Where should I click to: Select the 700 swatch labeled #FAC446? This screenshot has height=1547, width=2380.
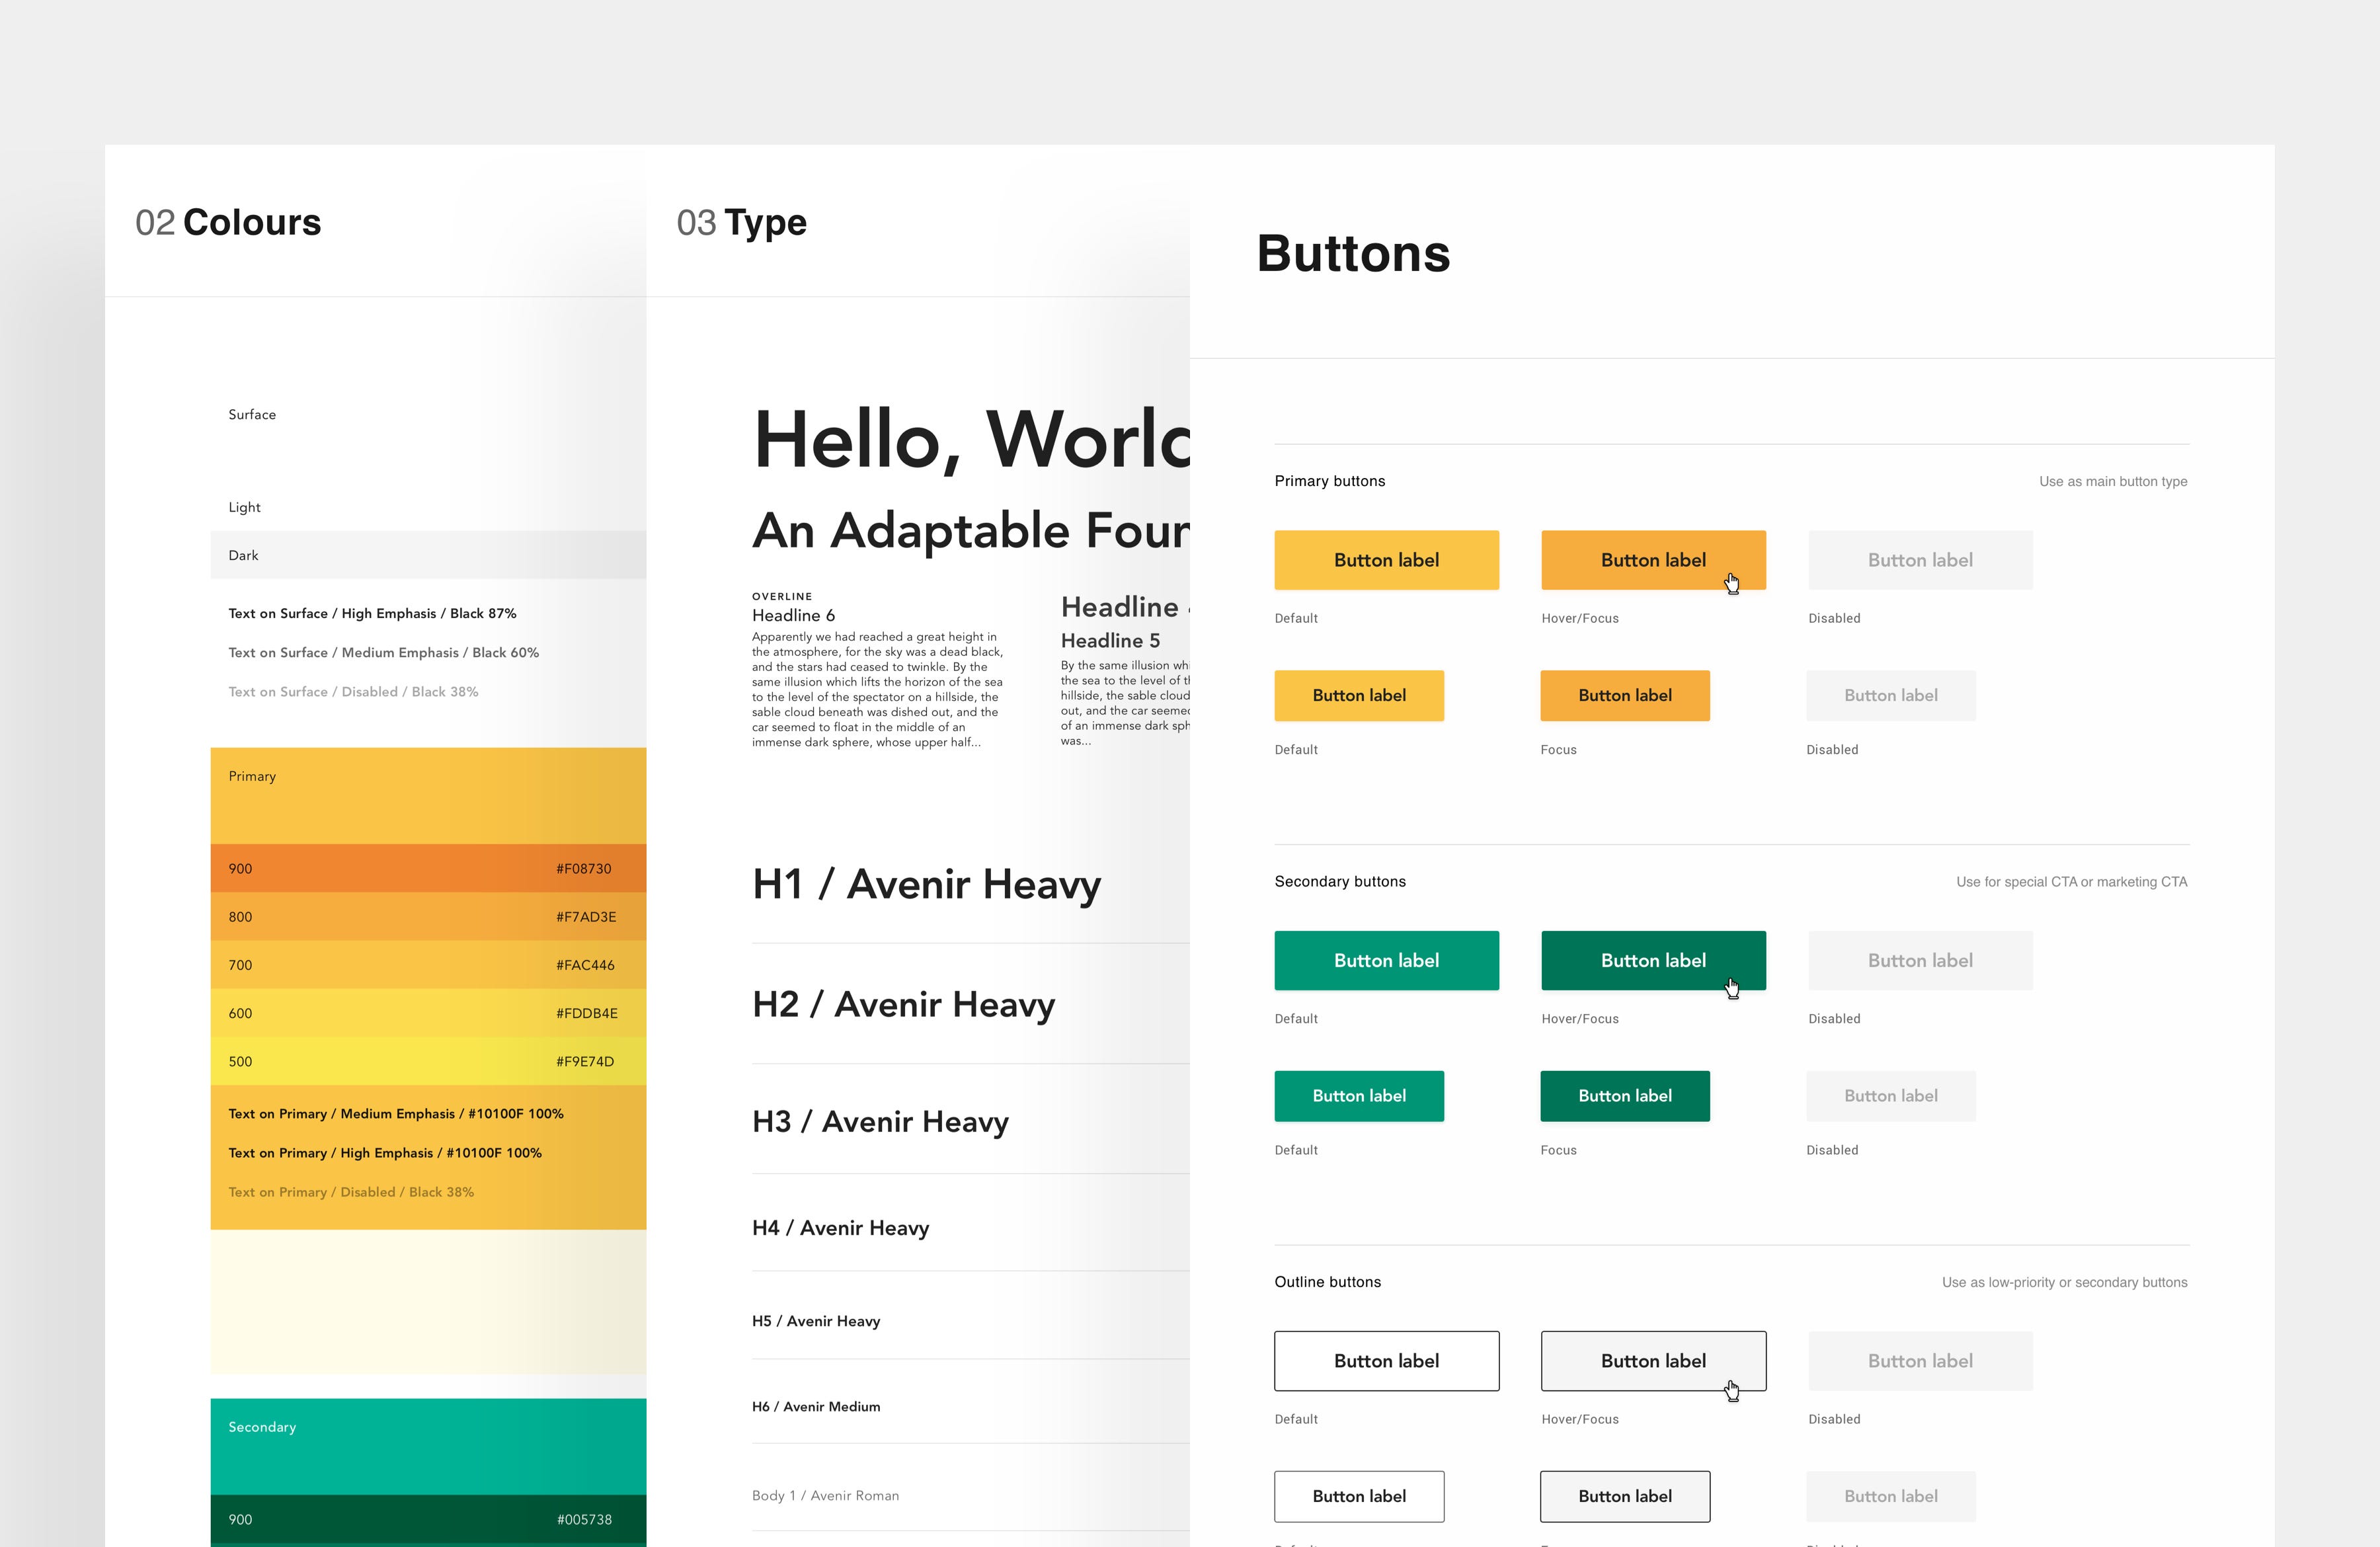[428, 964]
